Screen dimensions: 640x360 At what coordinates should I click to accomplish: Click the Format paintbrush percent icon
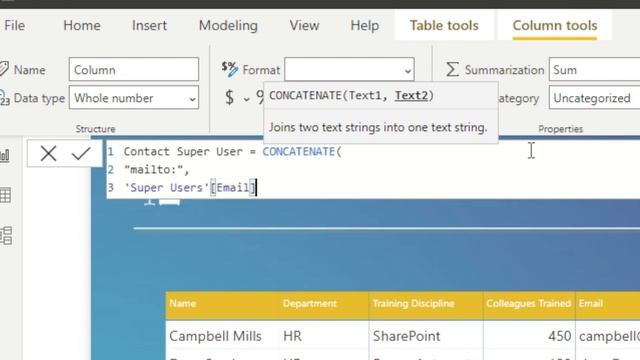coord(230,69)
